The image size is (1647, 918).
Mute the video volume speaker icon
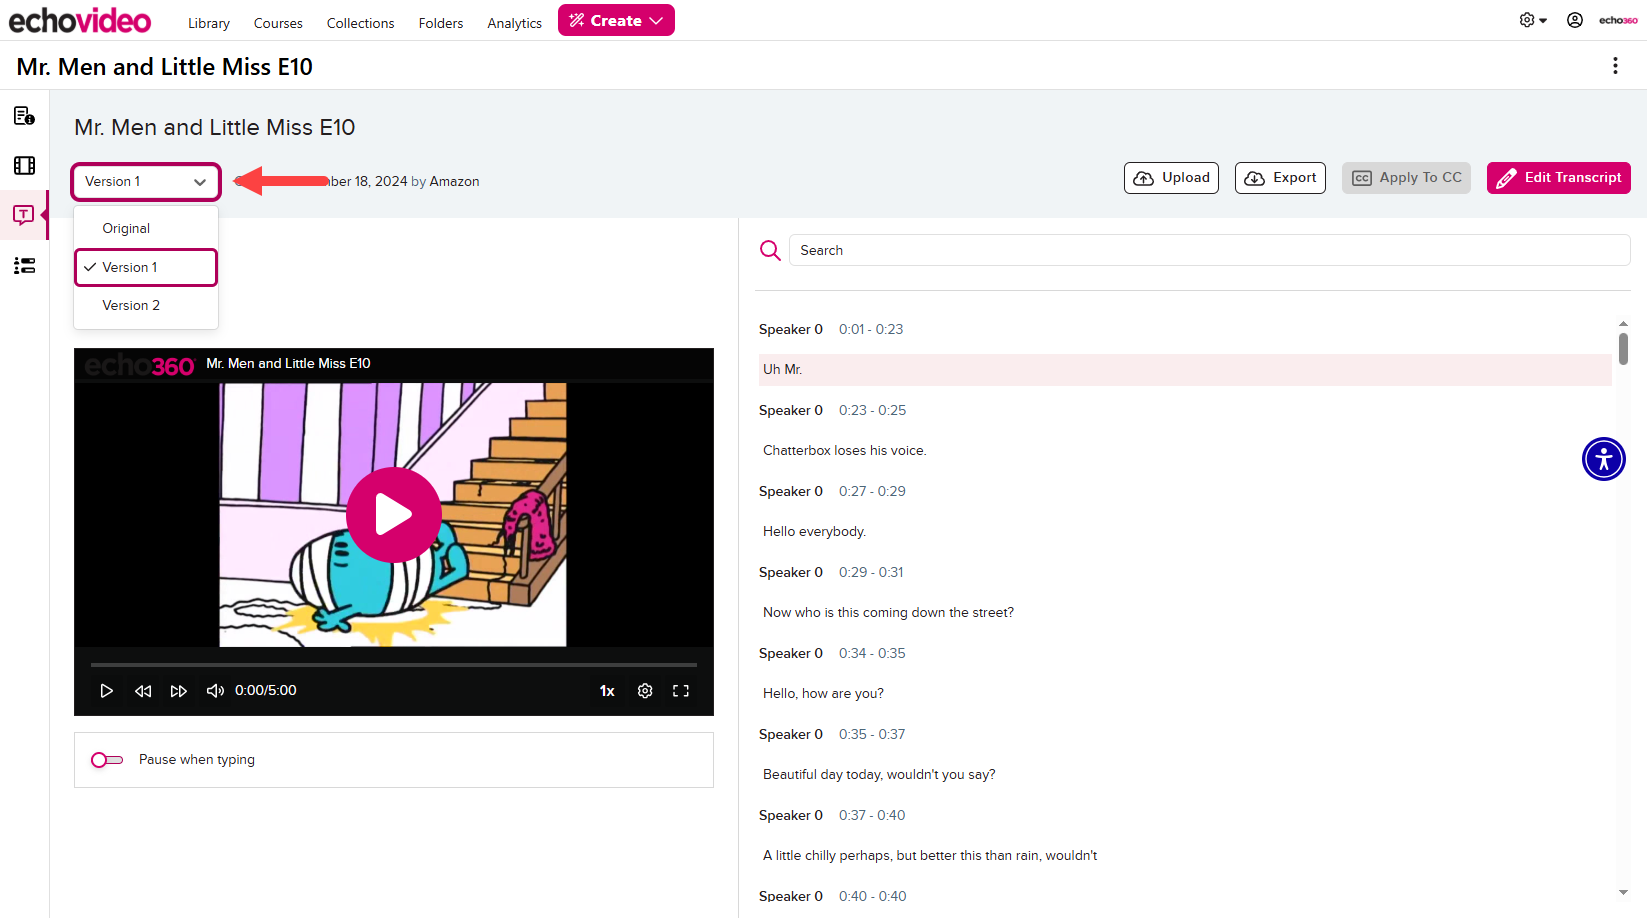(x=215, y=691)
